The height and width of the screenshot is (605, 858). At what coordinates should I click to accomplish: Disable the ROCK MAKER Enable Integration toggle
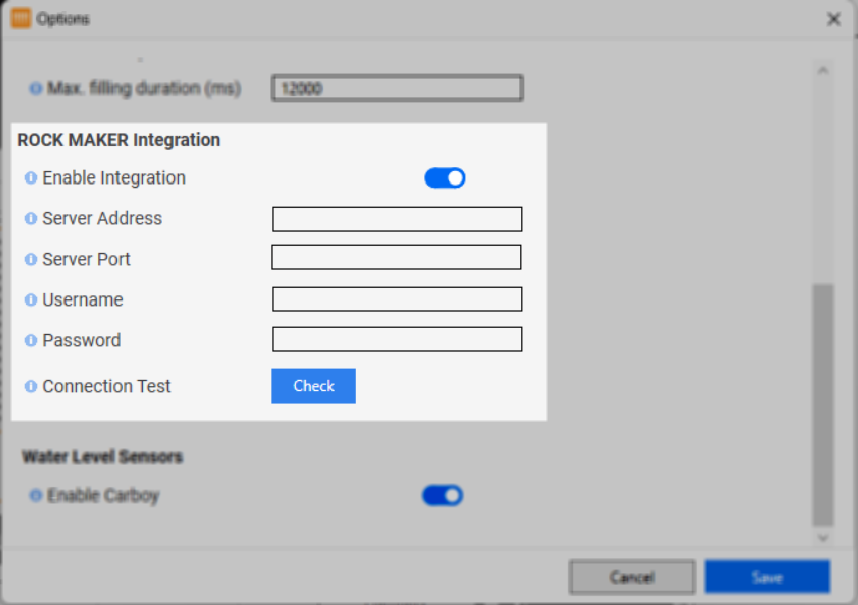445,179
